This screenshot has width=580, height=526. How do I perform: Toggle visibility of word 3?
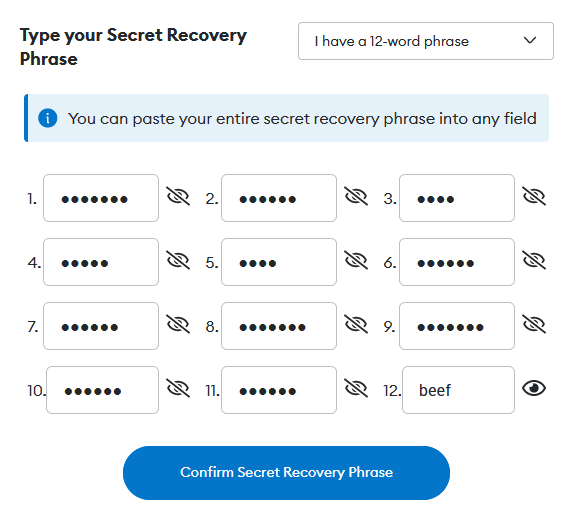(x=534, y=196)
